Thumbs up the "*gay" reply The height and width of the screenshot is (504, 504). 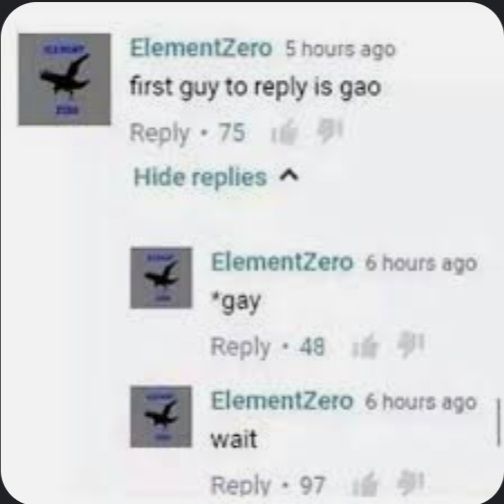(x=366, y=346)
